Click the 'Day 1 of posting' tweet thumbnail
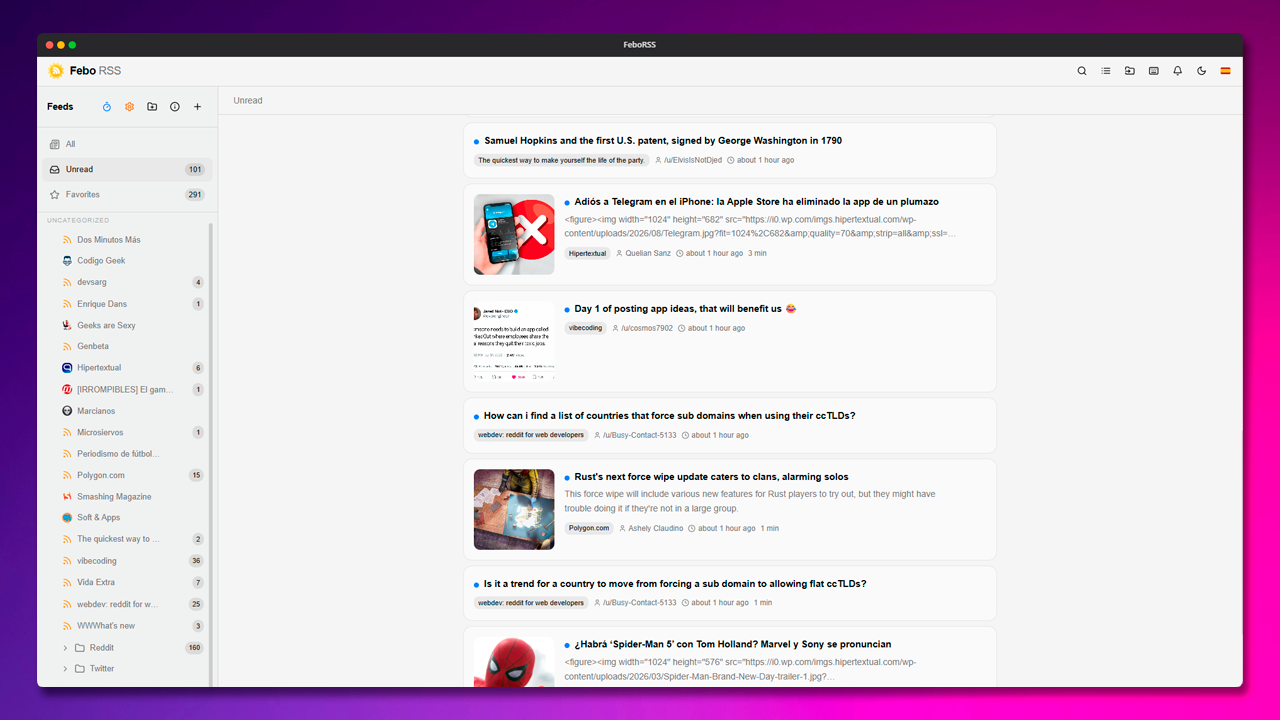1280x720 pixels. pyautogui.click(x=514, y=341)
